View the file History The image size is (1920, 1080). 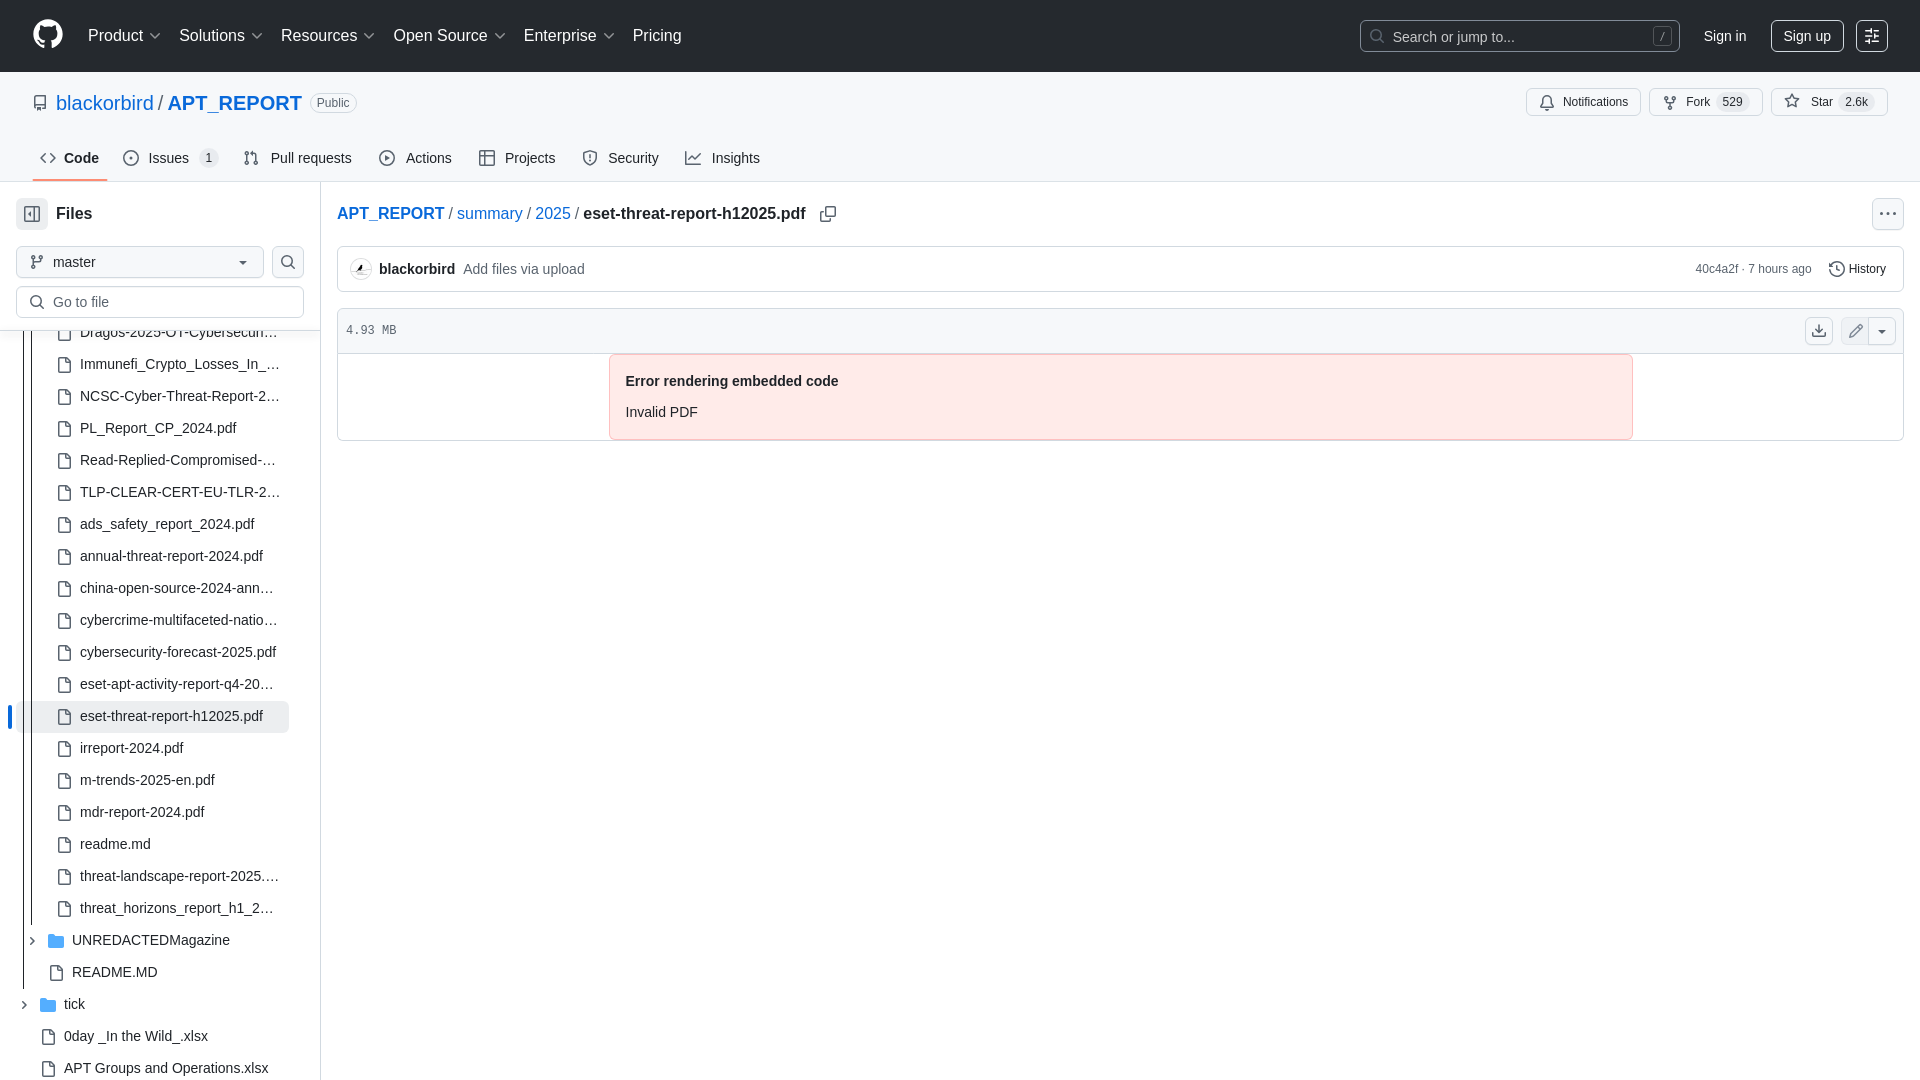coord(1857,269)
